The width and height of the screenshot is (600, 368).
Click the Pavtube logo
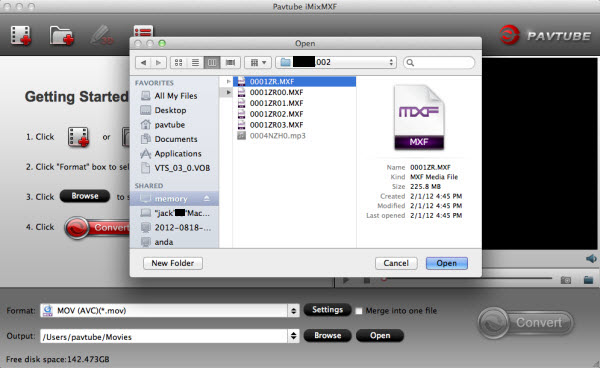546,35
